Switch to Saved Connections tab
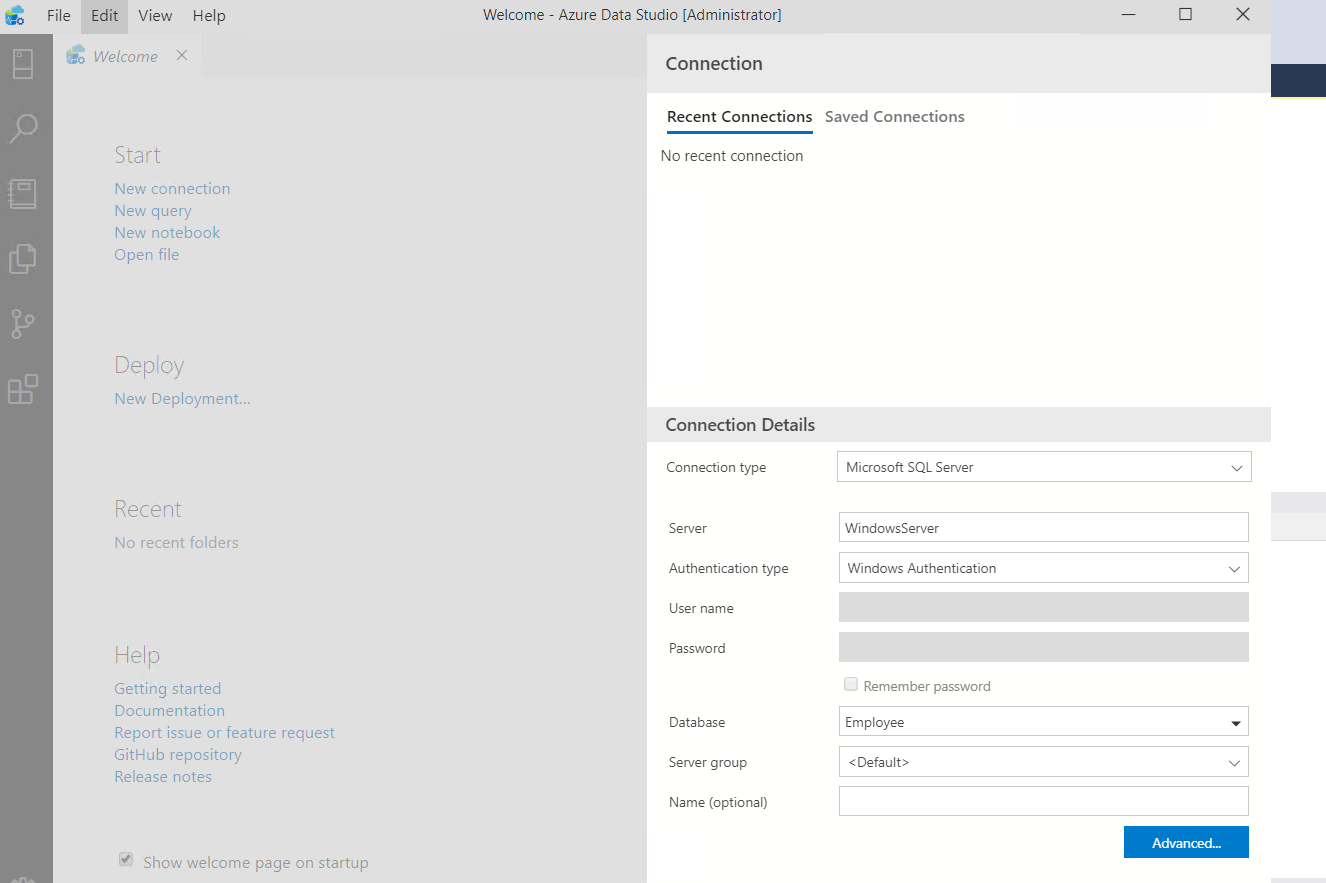1326x883 pixels. [x=895, y=117]
